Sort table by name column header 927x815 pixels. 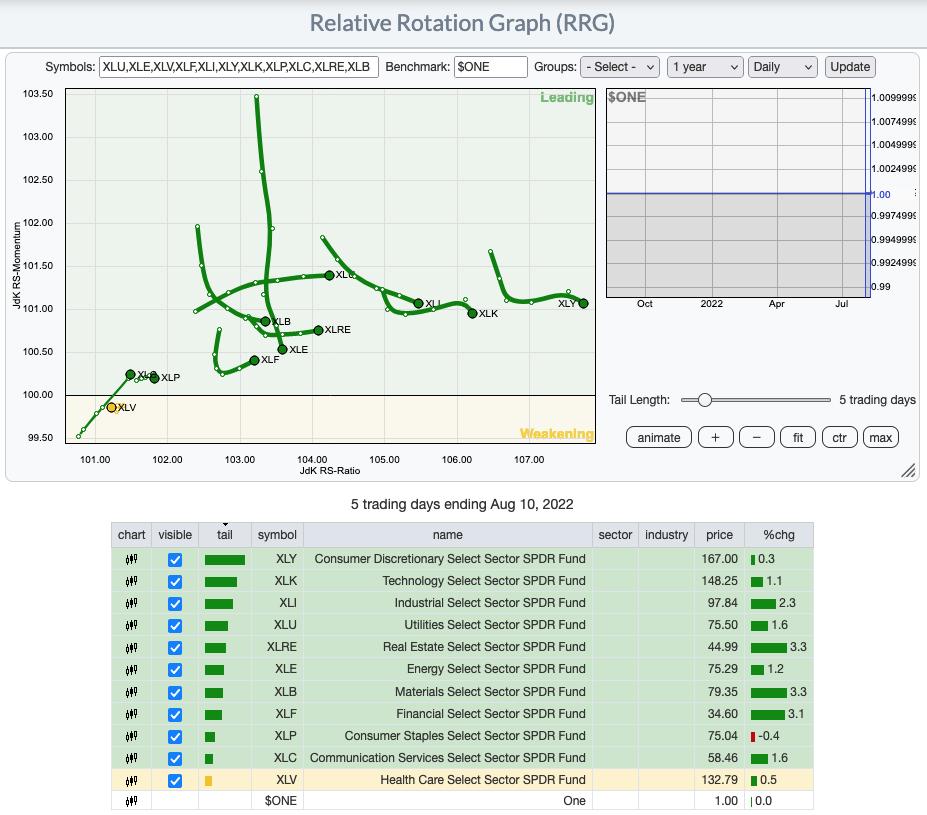(x=448, y=535)
